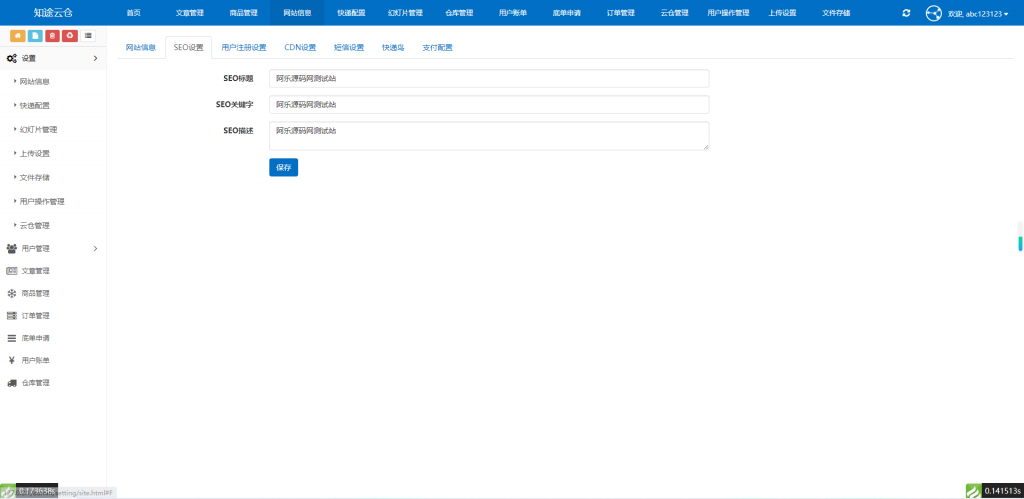Click the red trash shortcut icon
The image size is (1024, 499).
tap(53, 36)
